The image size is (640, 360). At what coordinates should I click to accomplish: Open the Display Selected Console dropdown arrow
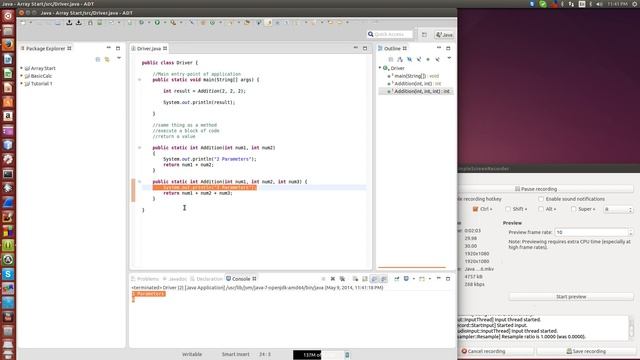coord(413,279)
